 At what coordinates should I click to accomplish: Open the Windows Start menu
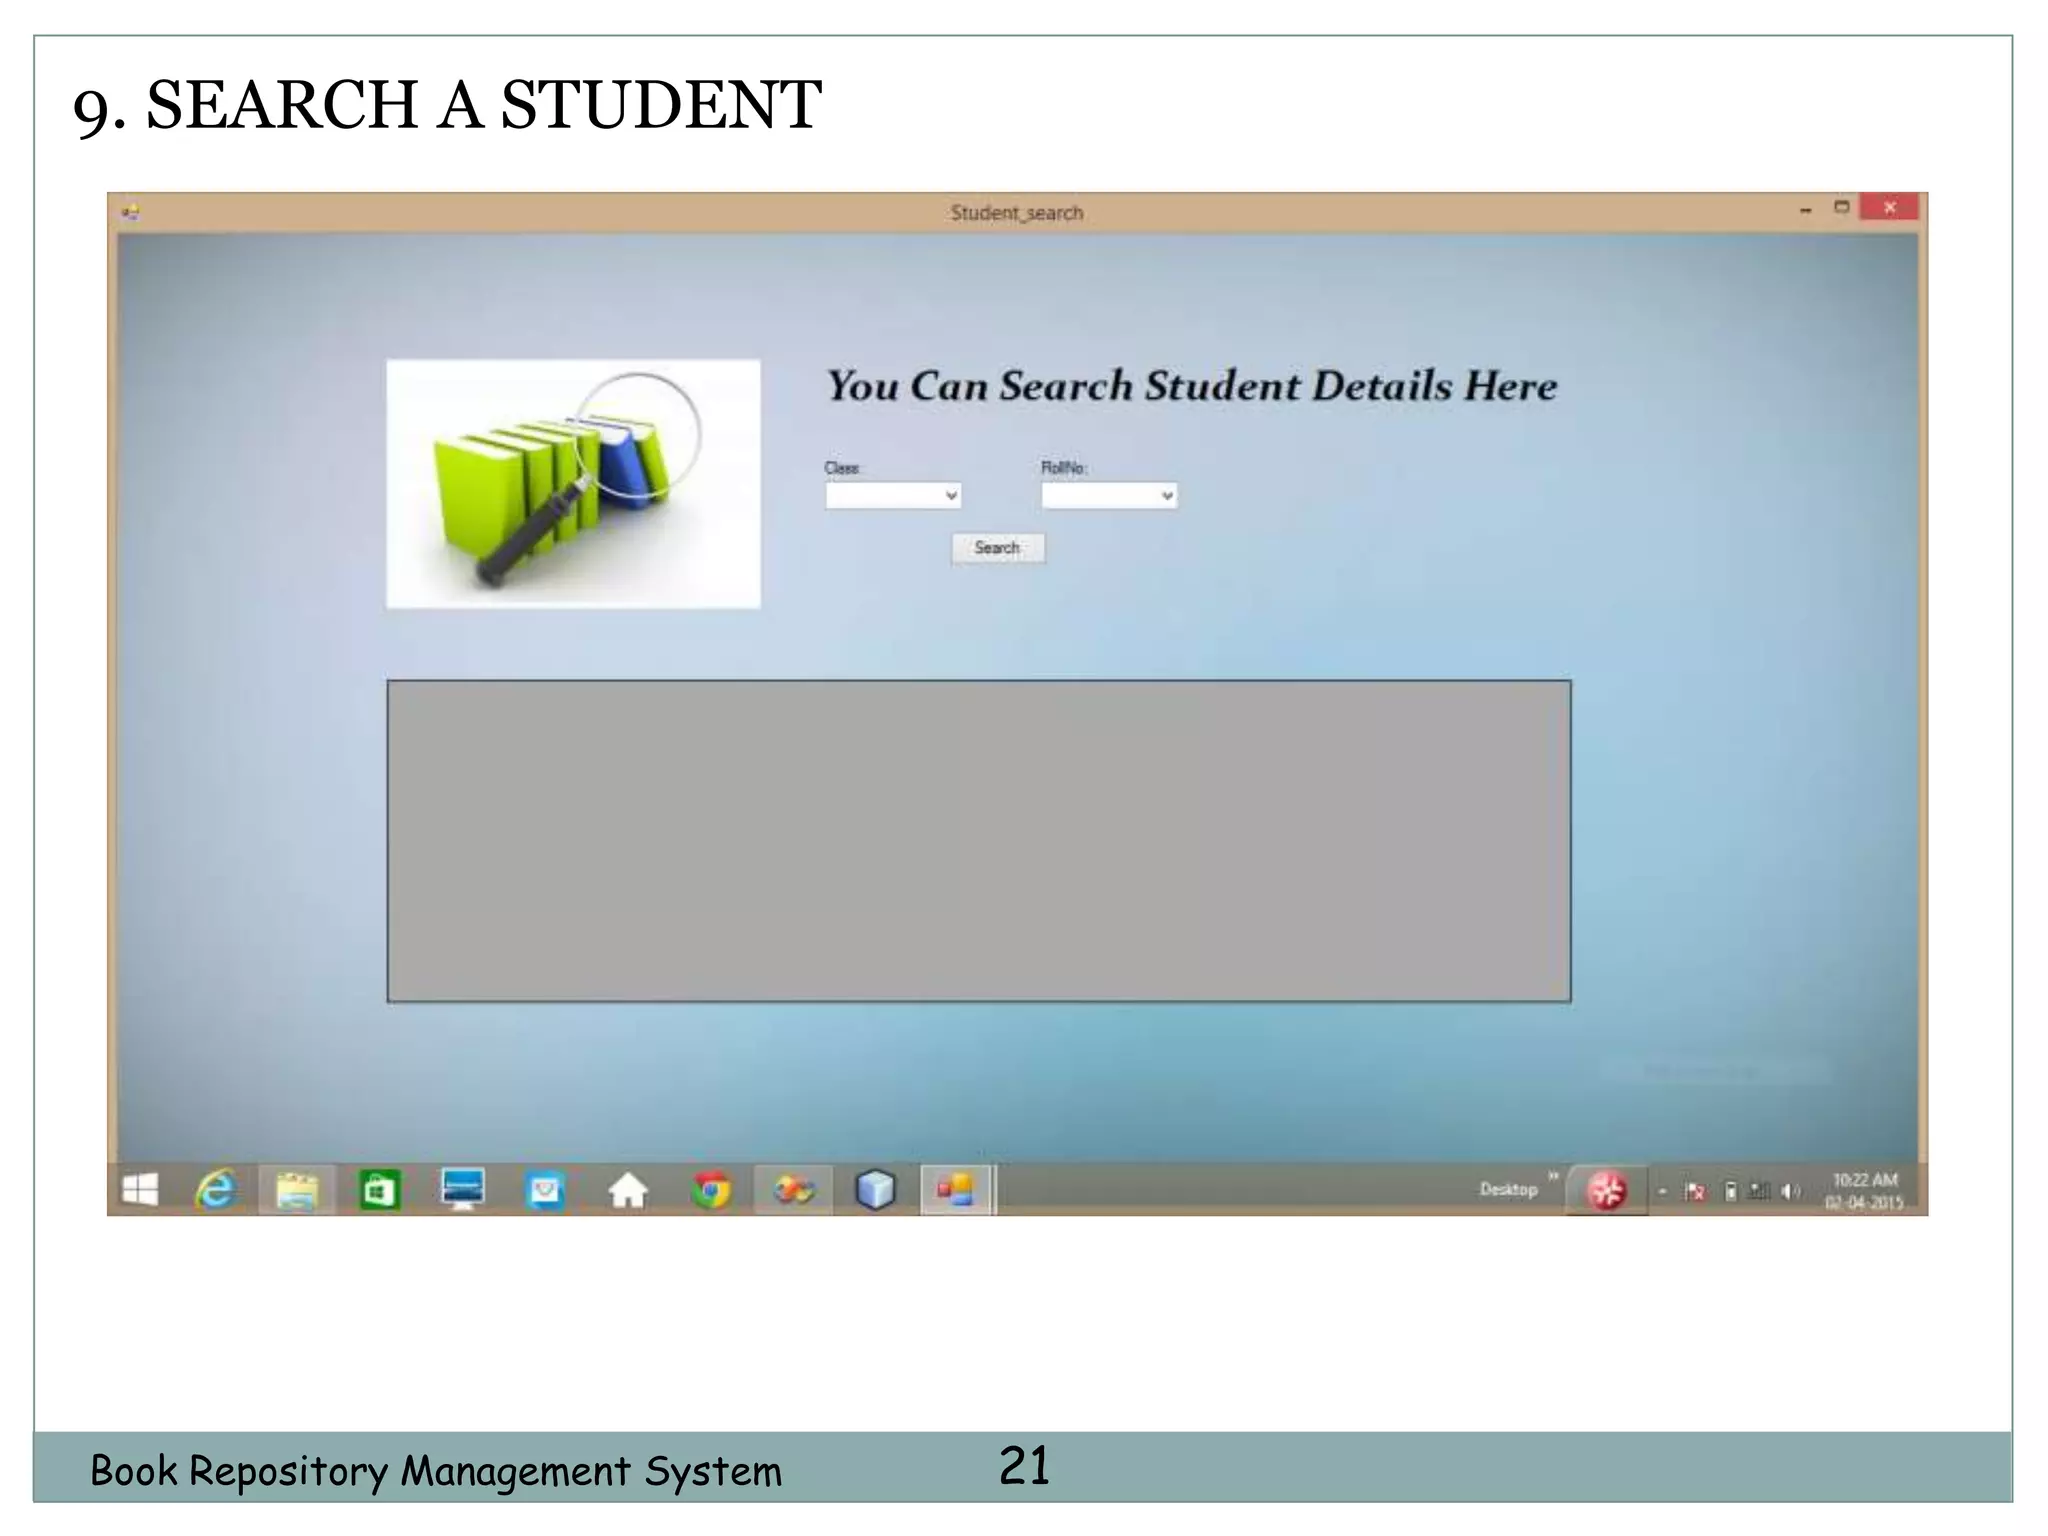click(x=140, y=1190)
